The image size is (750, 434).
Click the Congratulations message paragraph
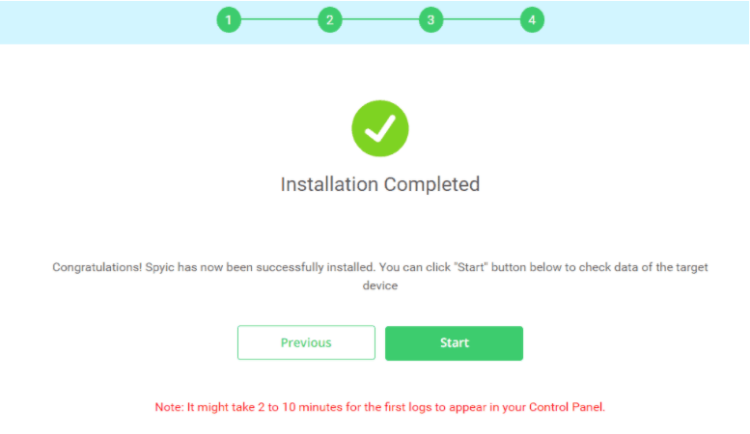pyautogui.click(x=380, y=276)
